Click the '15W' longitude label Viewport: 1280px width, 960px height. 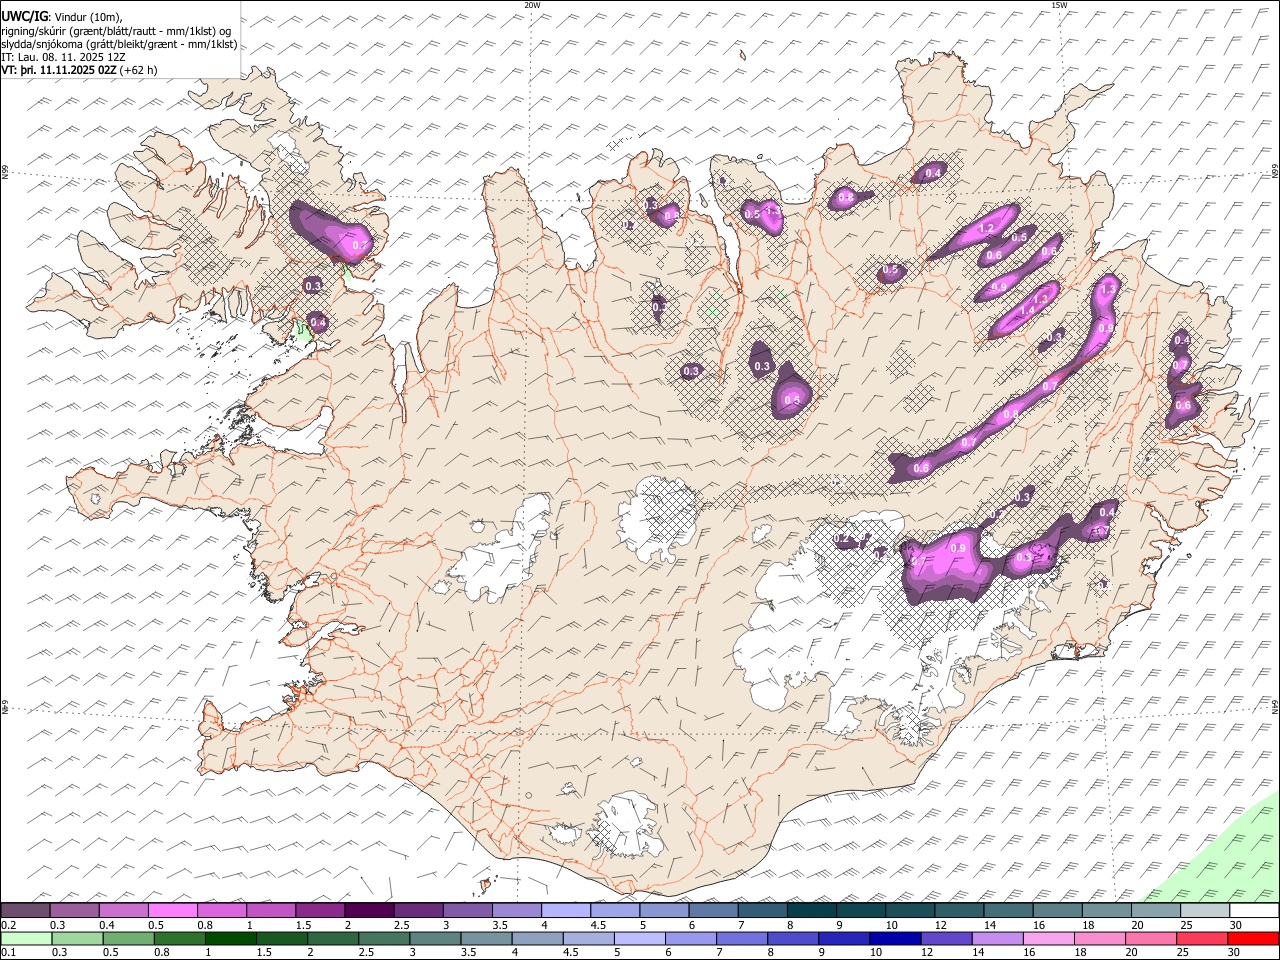[1059, 5]
